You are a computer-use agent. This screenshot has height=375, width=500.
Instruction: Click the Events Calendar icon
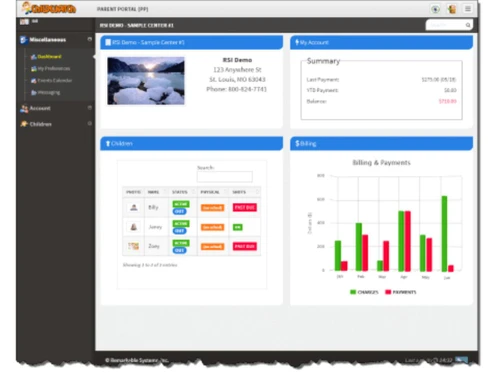click(33, 81)
